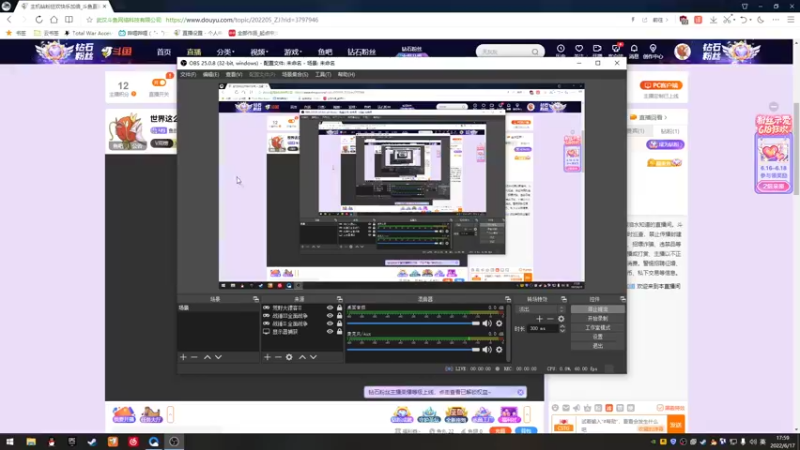Adjust the 桌面音频 volume slider

click(x=414, y=323)
